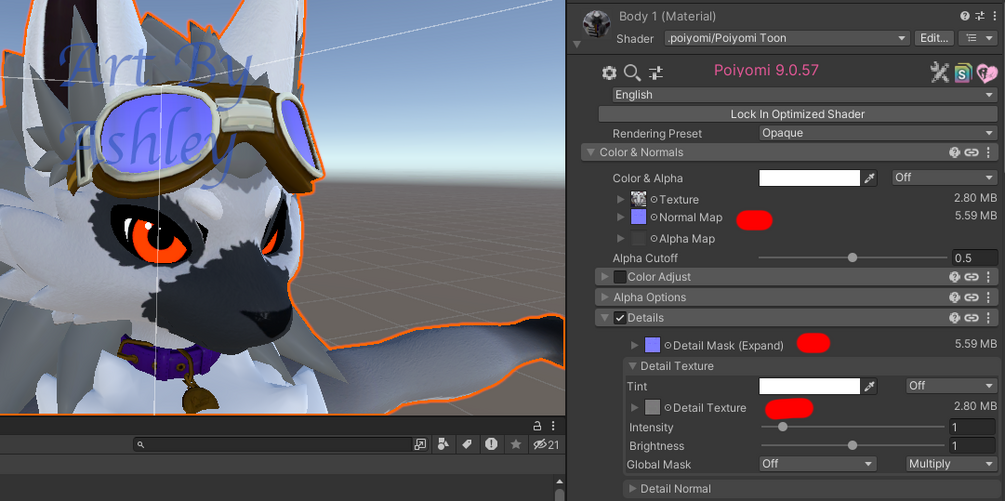Screen dimensions: 1005x501
Task: Click the Tint white color swatch
Action: click(810, 386)
